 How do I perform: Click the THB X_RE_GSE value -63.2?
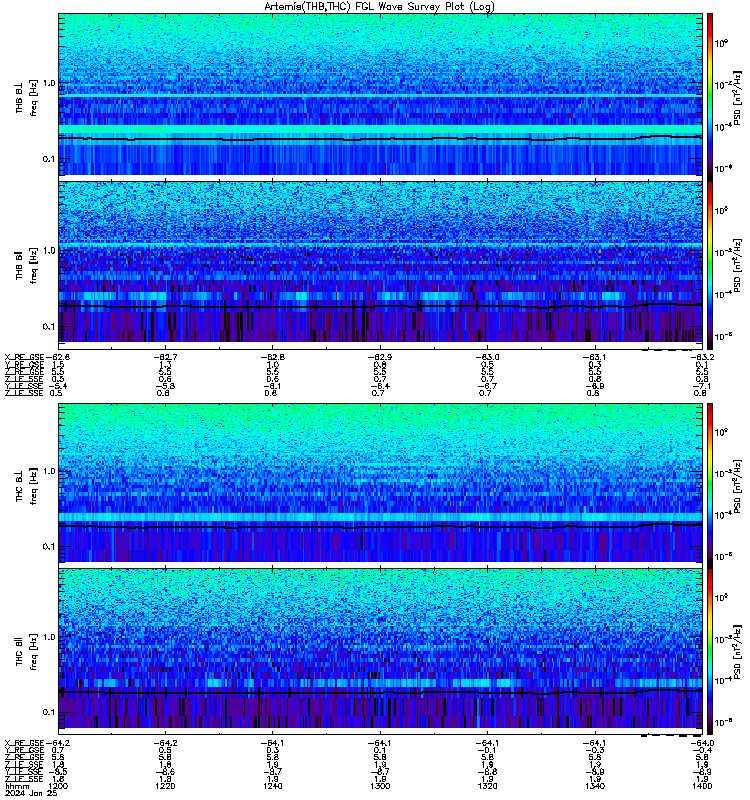(702, 357)
